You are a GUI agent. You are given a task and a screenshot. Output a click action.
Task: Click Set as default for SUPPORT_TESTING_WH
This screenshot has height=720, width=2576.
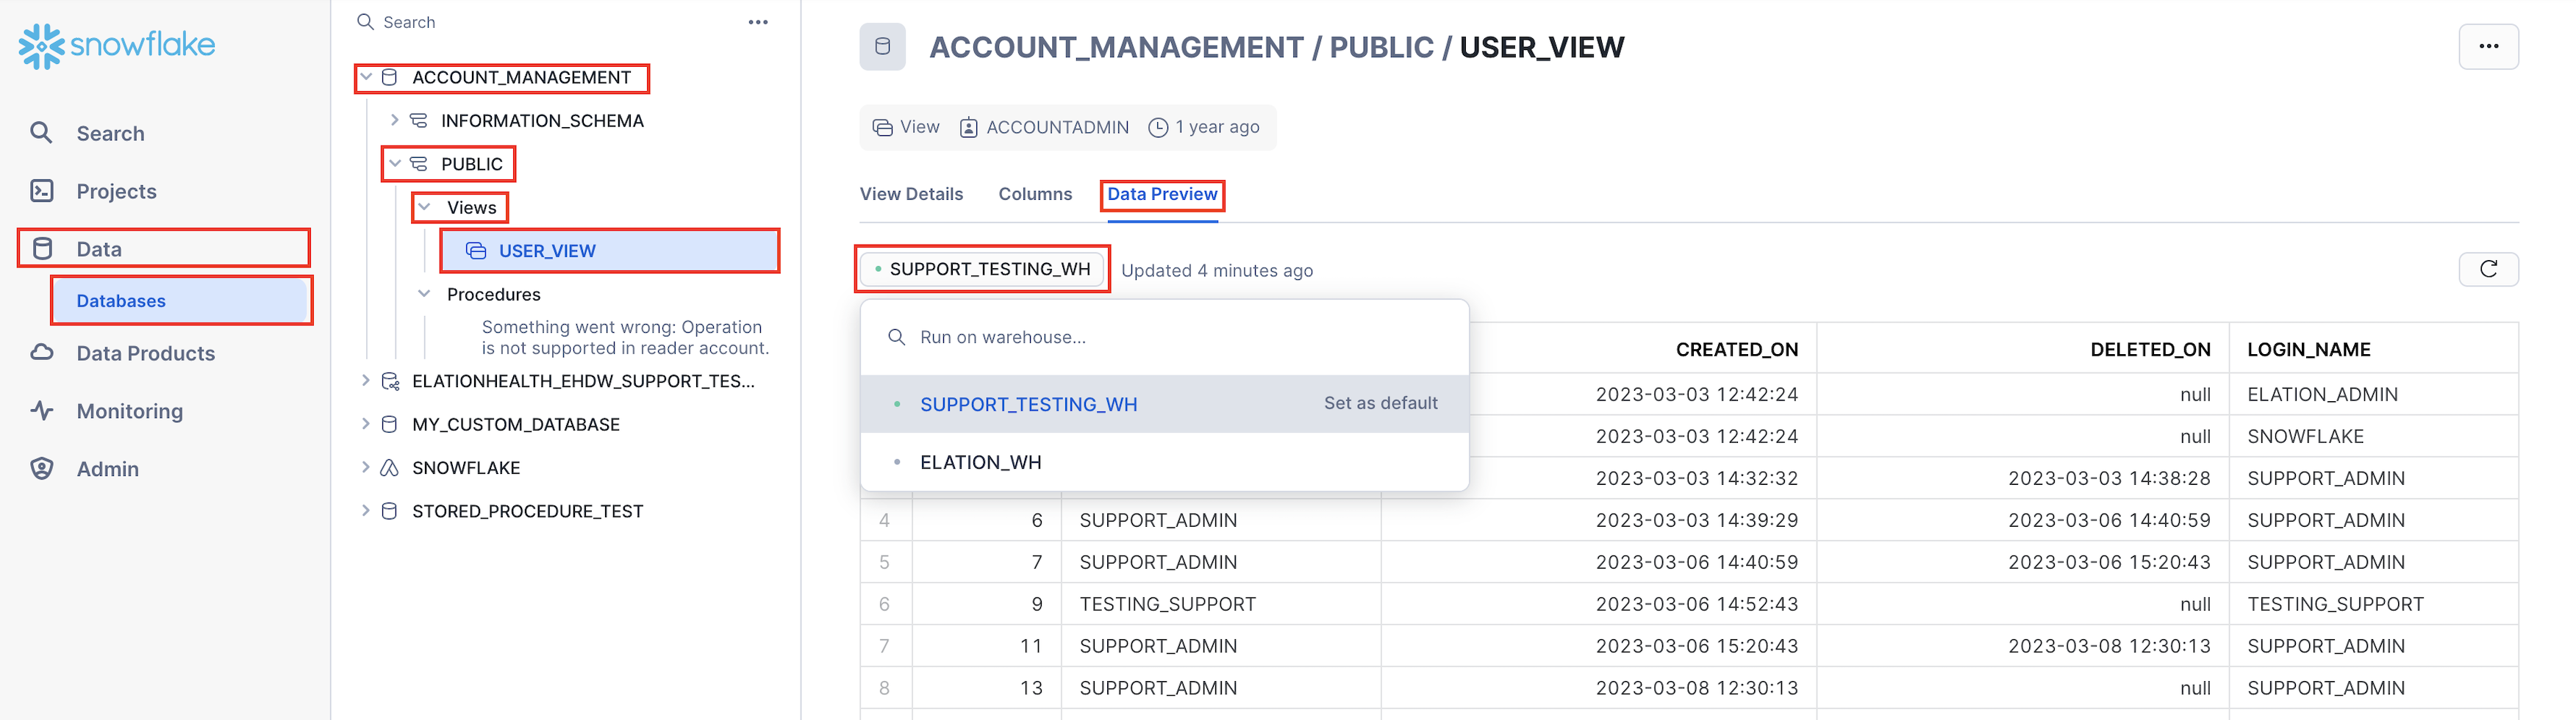[1380, 403]
